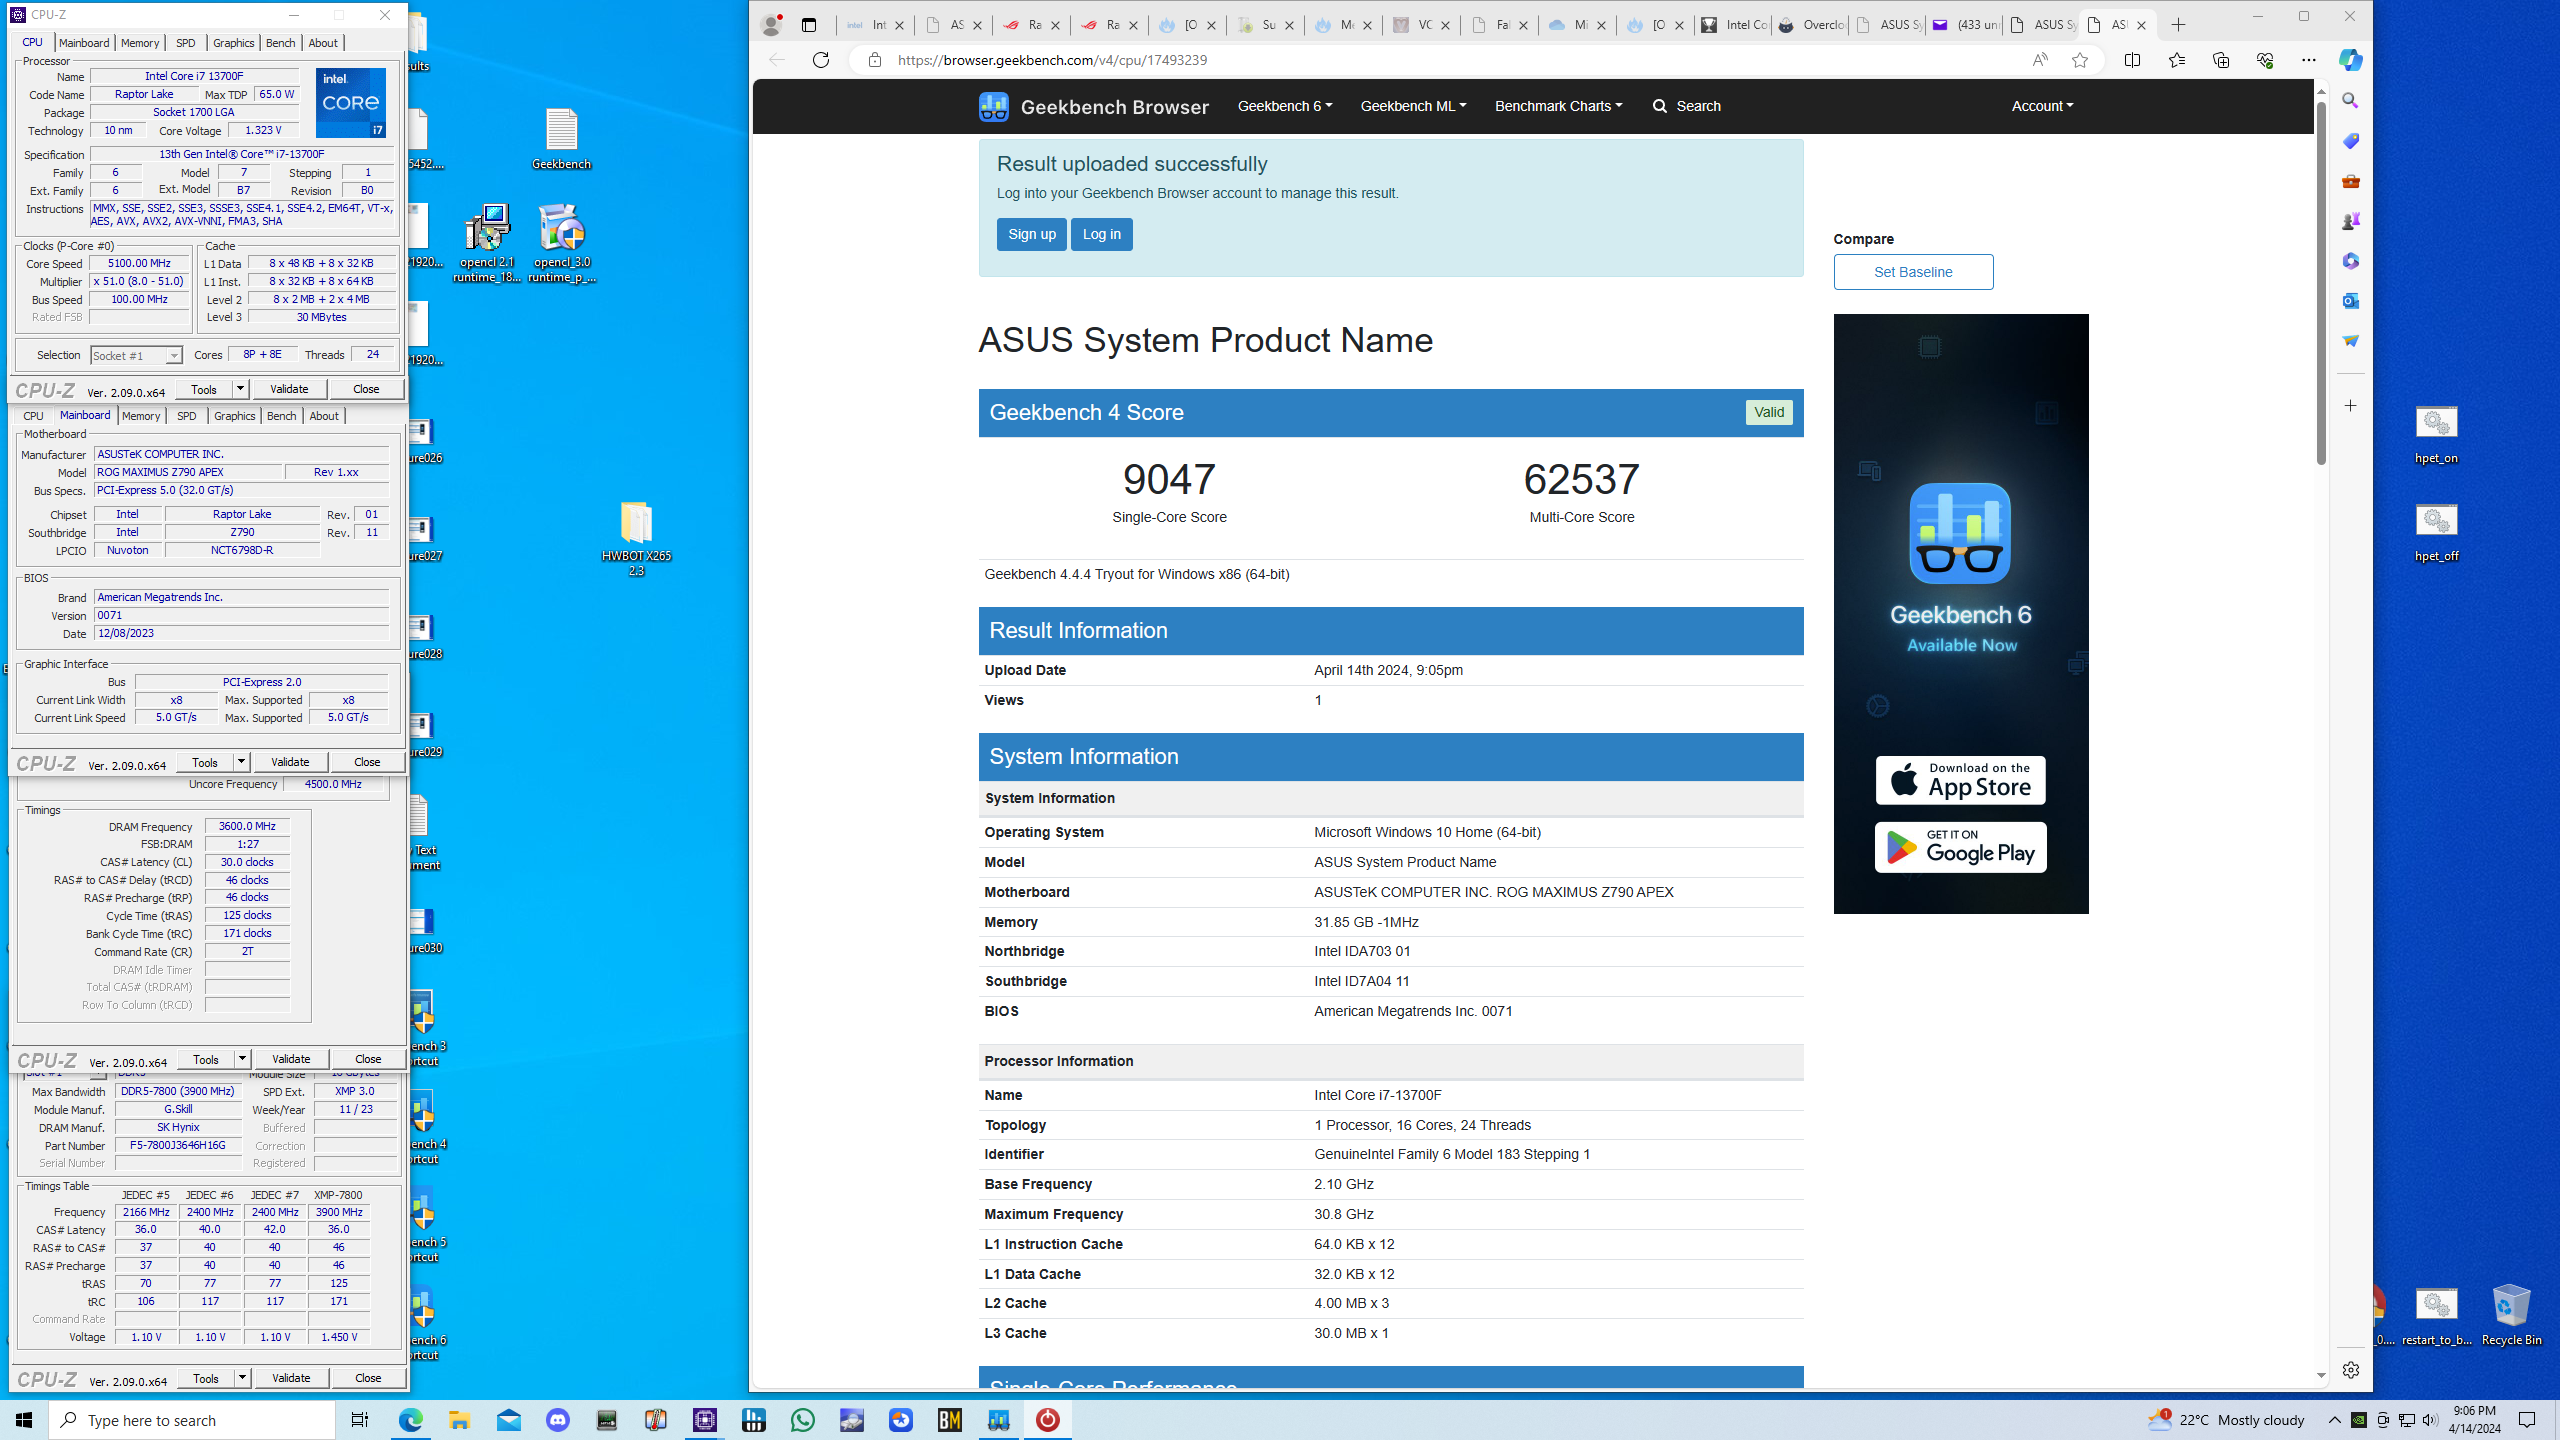Click the Single-Core Score 9047
Screen dimensions: 2560x1440
tap(1169, 479)
